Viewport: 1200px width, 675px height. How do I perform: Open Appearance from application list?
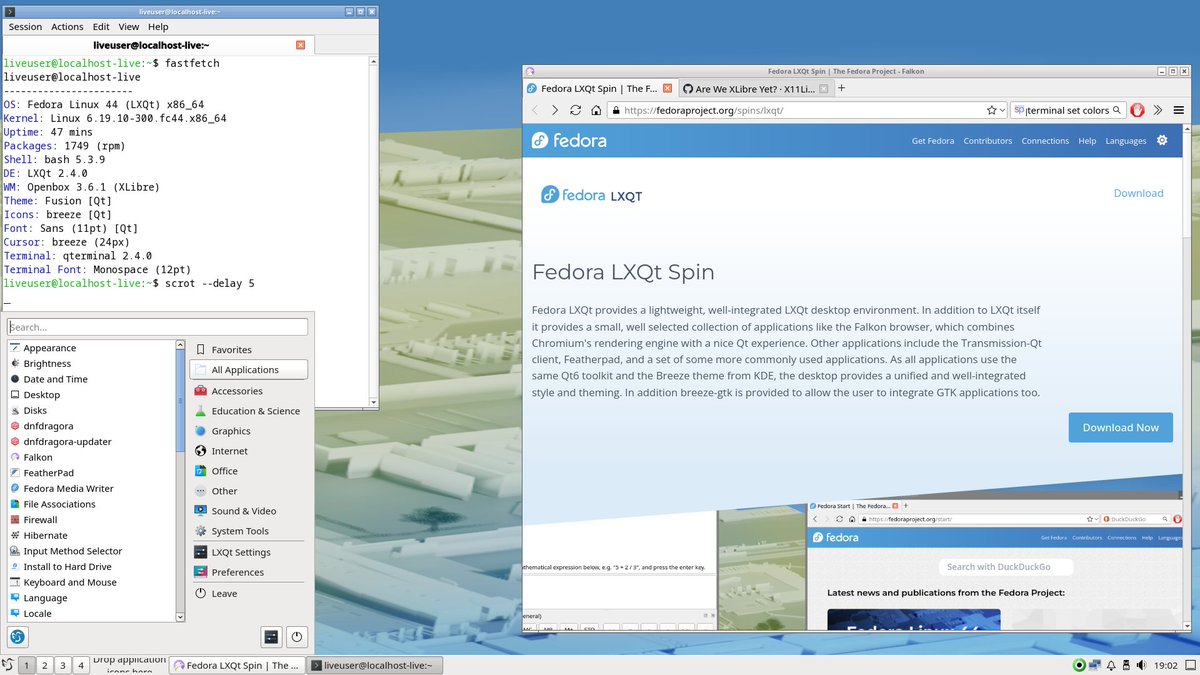92,348
